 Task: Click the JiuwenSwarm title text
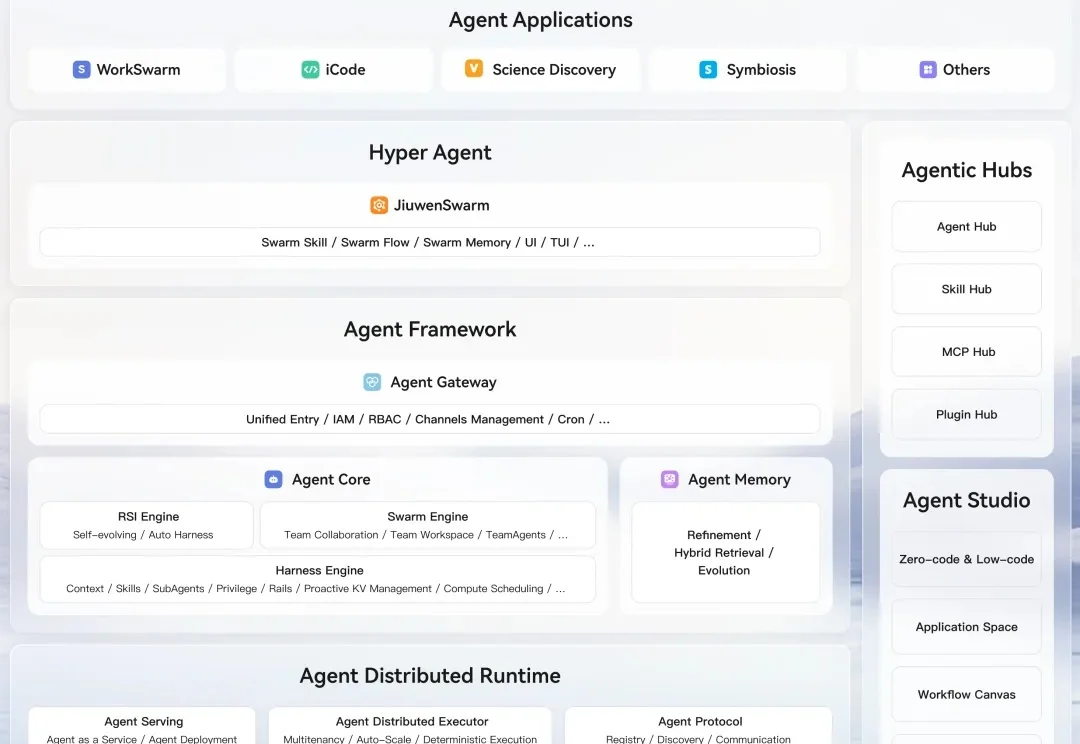pos(442,205)
